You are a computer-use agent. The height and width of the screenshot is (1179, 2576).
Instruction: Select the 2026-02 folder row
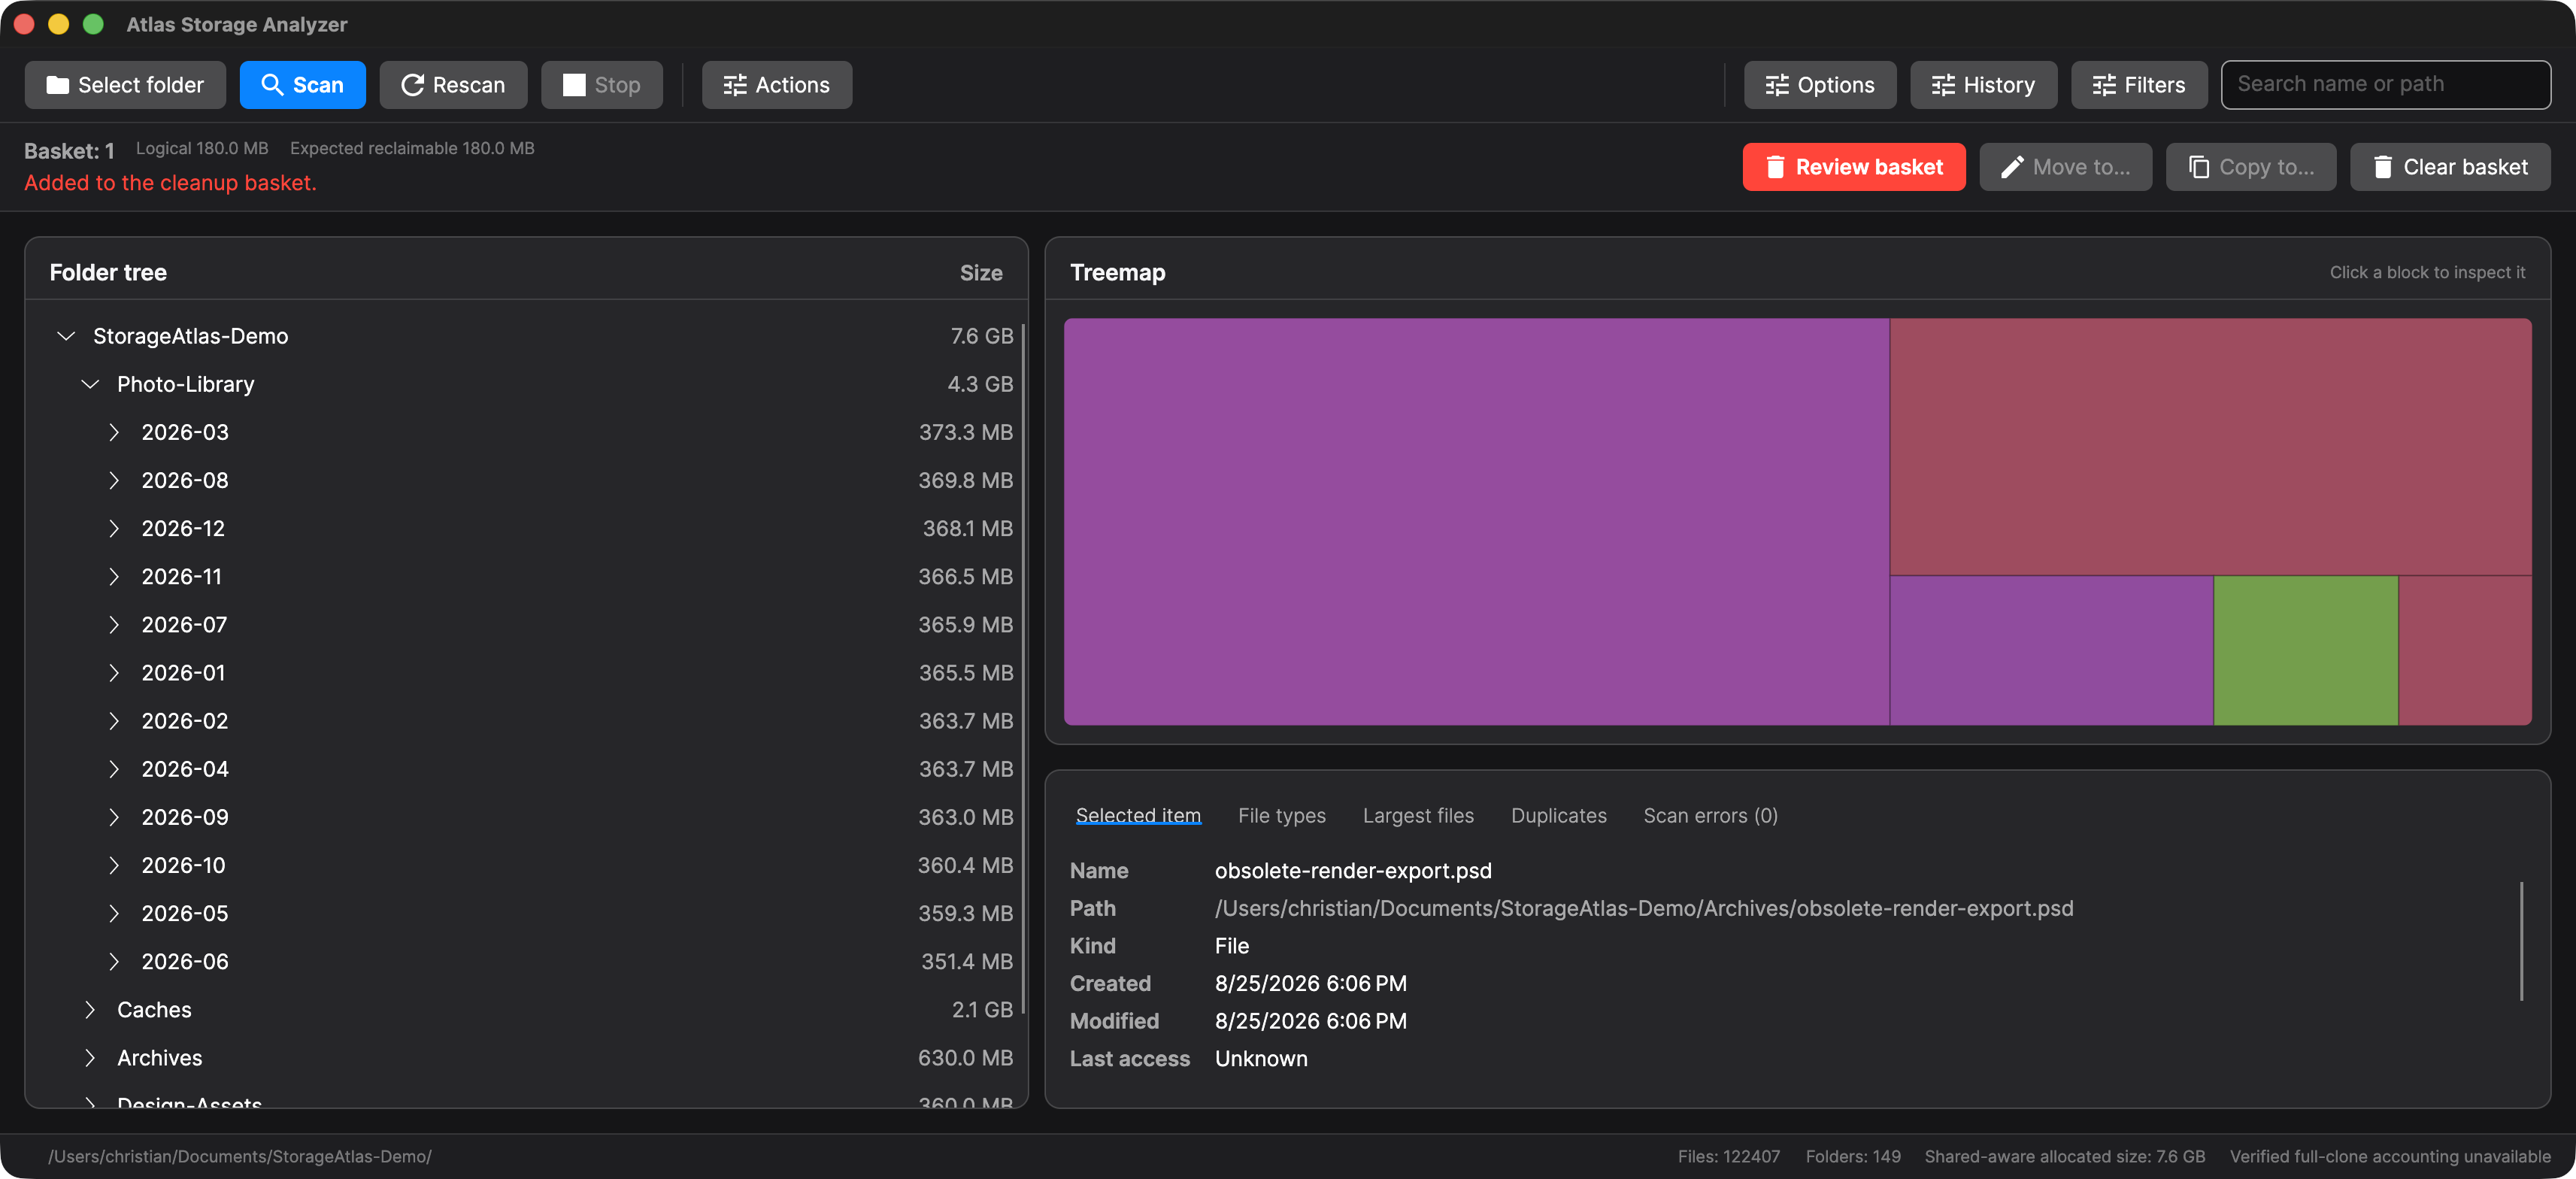[x=527, y=721]
